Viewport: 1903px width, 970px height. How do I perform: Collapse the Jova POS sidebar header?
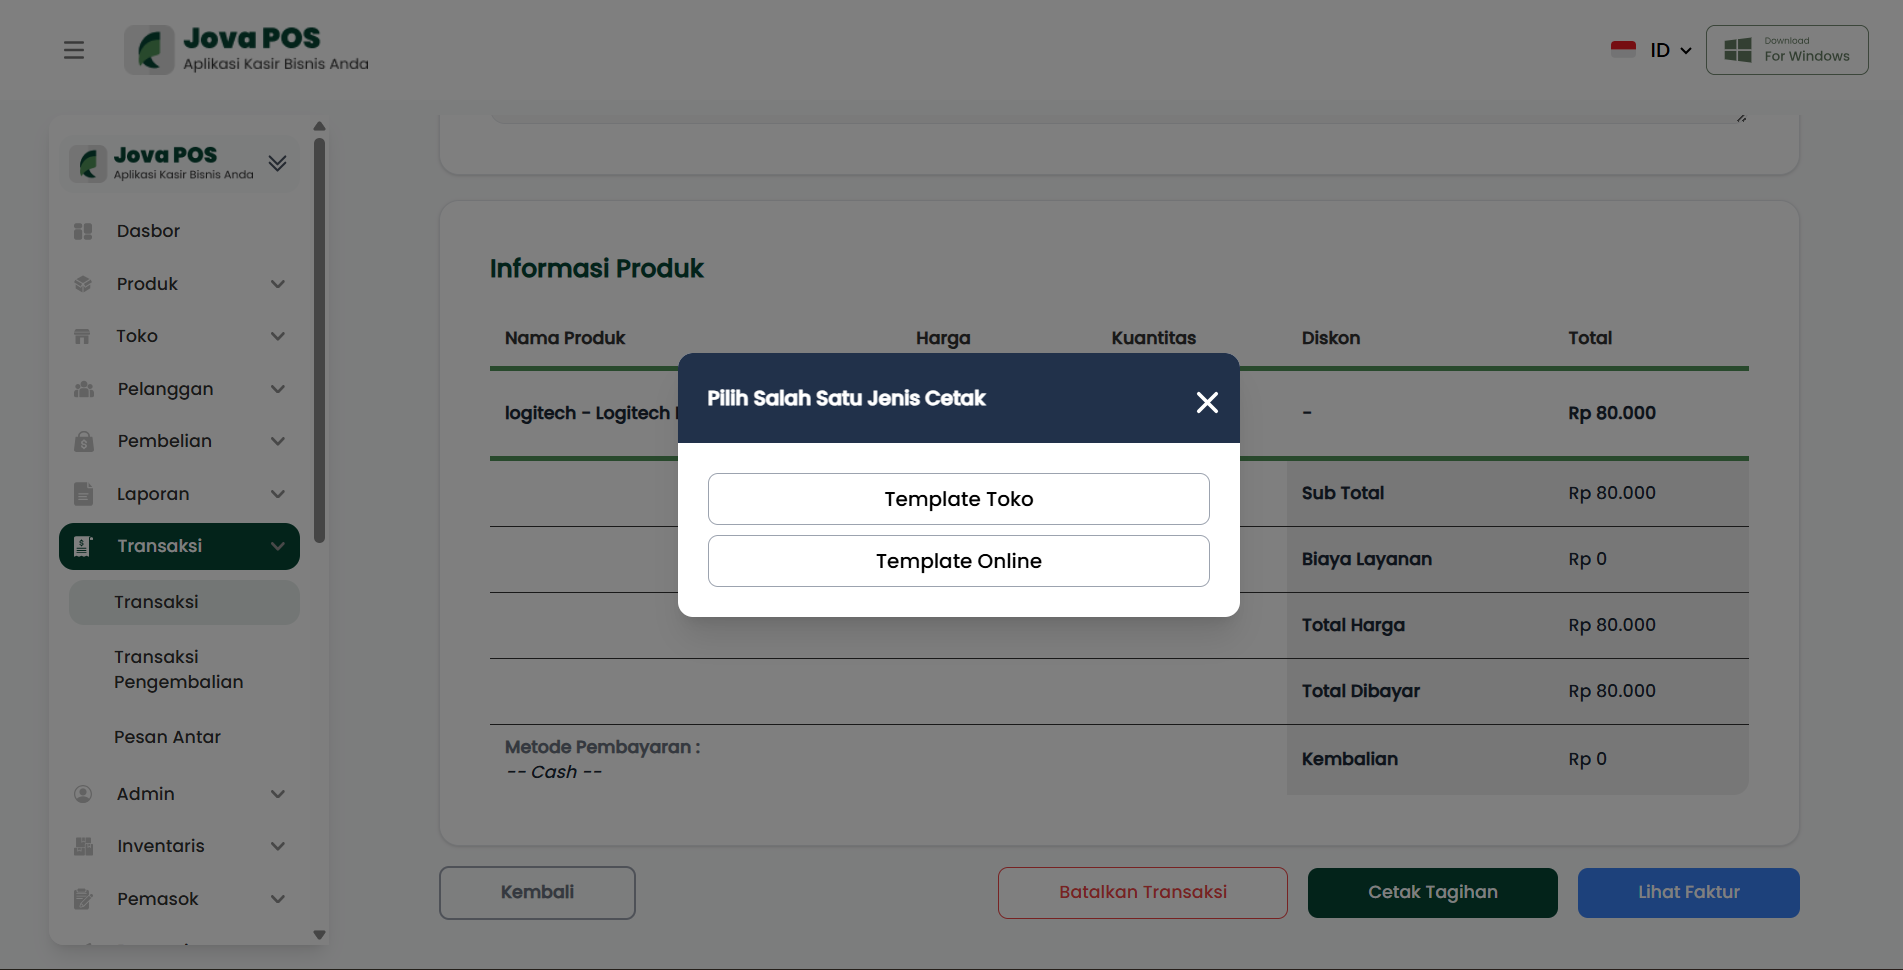point(278,163)
